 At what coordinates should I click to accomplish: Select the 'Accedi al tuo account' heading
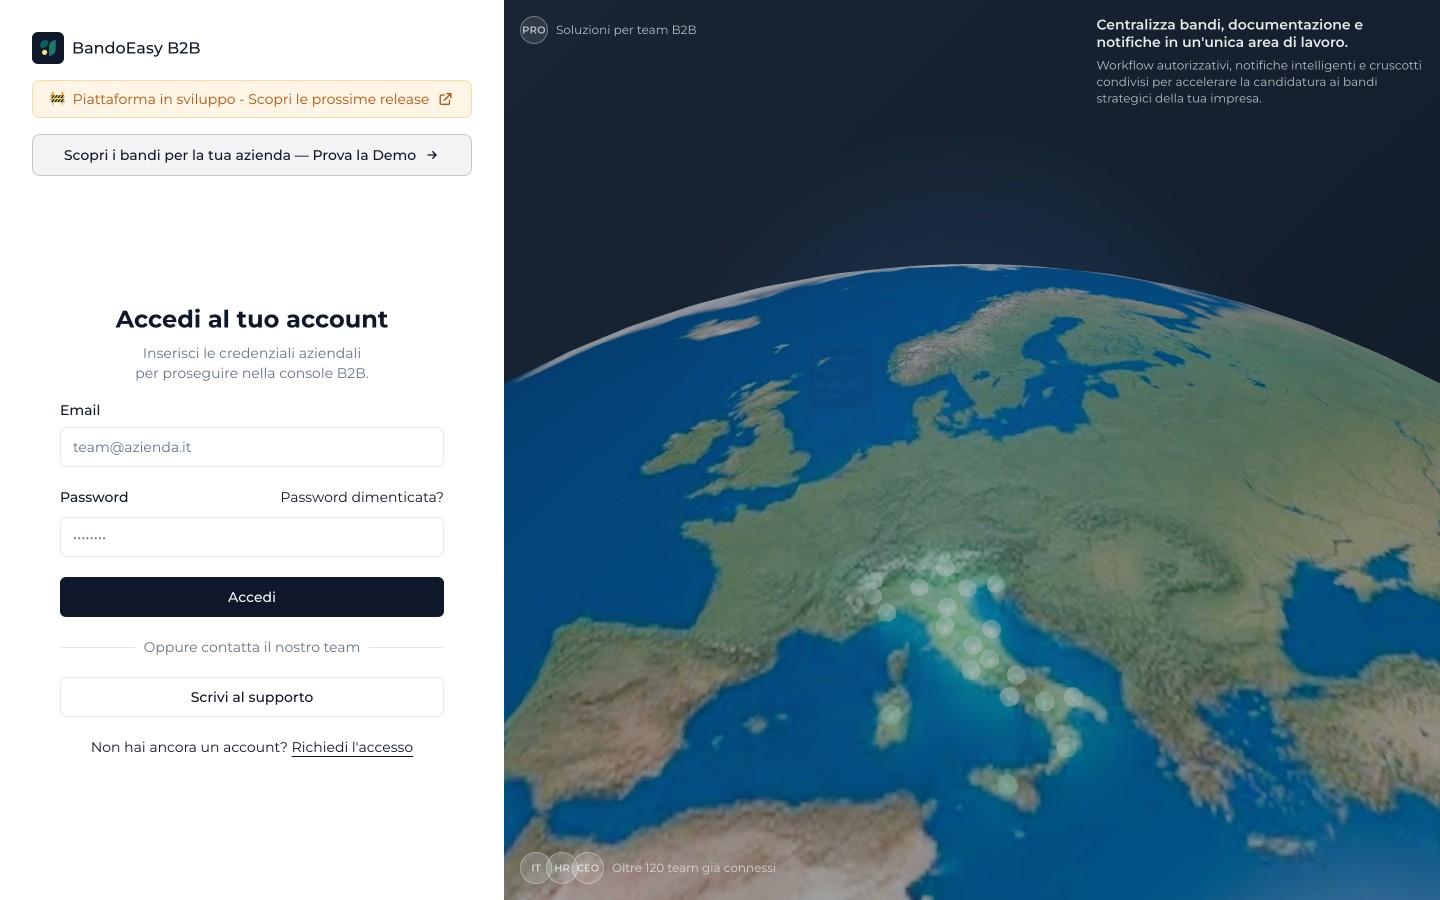252,319
